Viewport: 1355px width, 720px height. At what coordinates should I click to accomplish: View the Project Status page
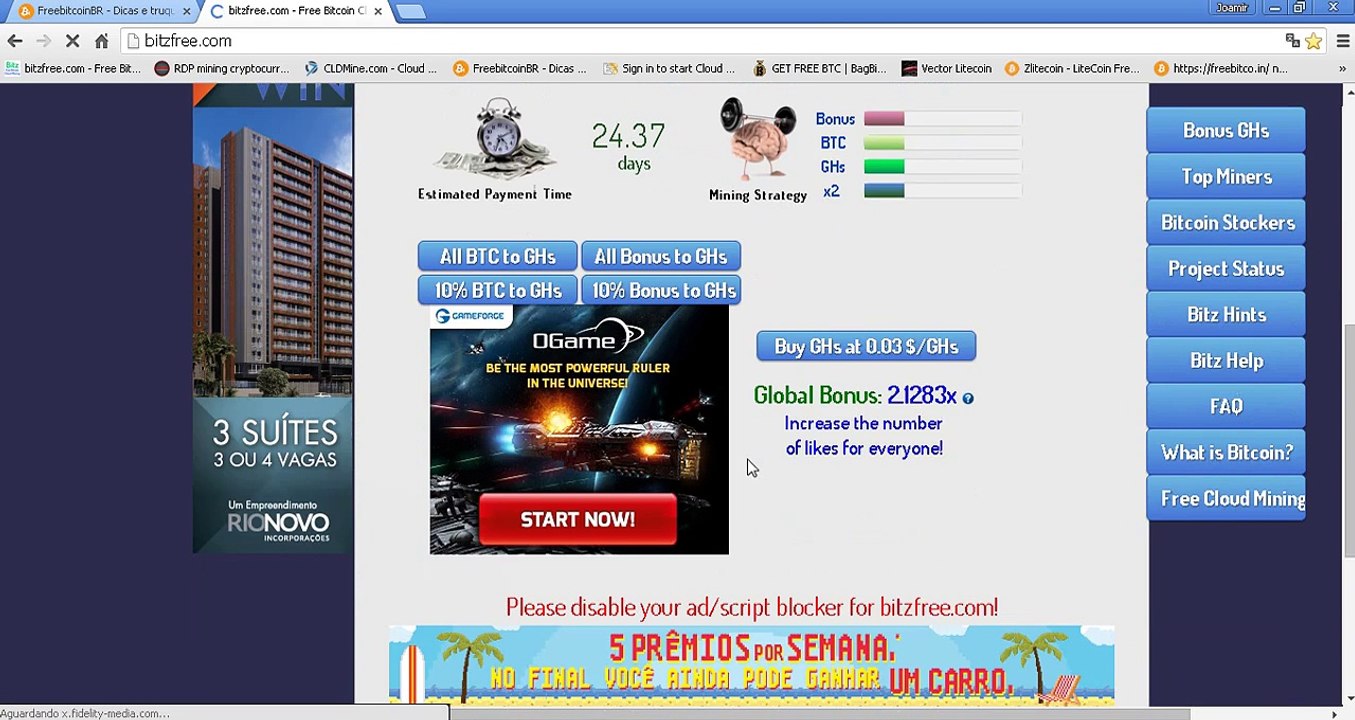tap(1226, 269)
